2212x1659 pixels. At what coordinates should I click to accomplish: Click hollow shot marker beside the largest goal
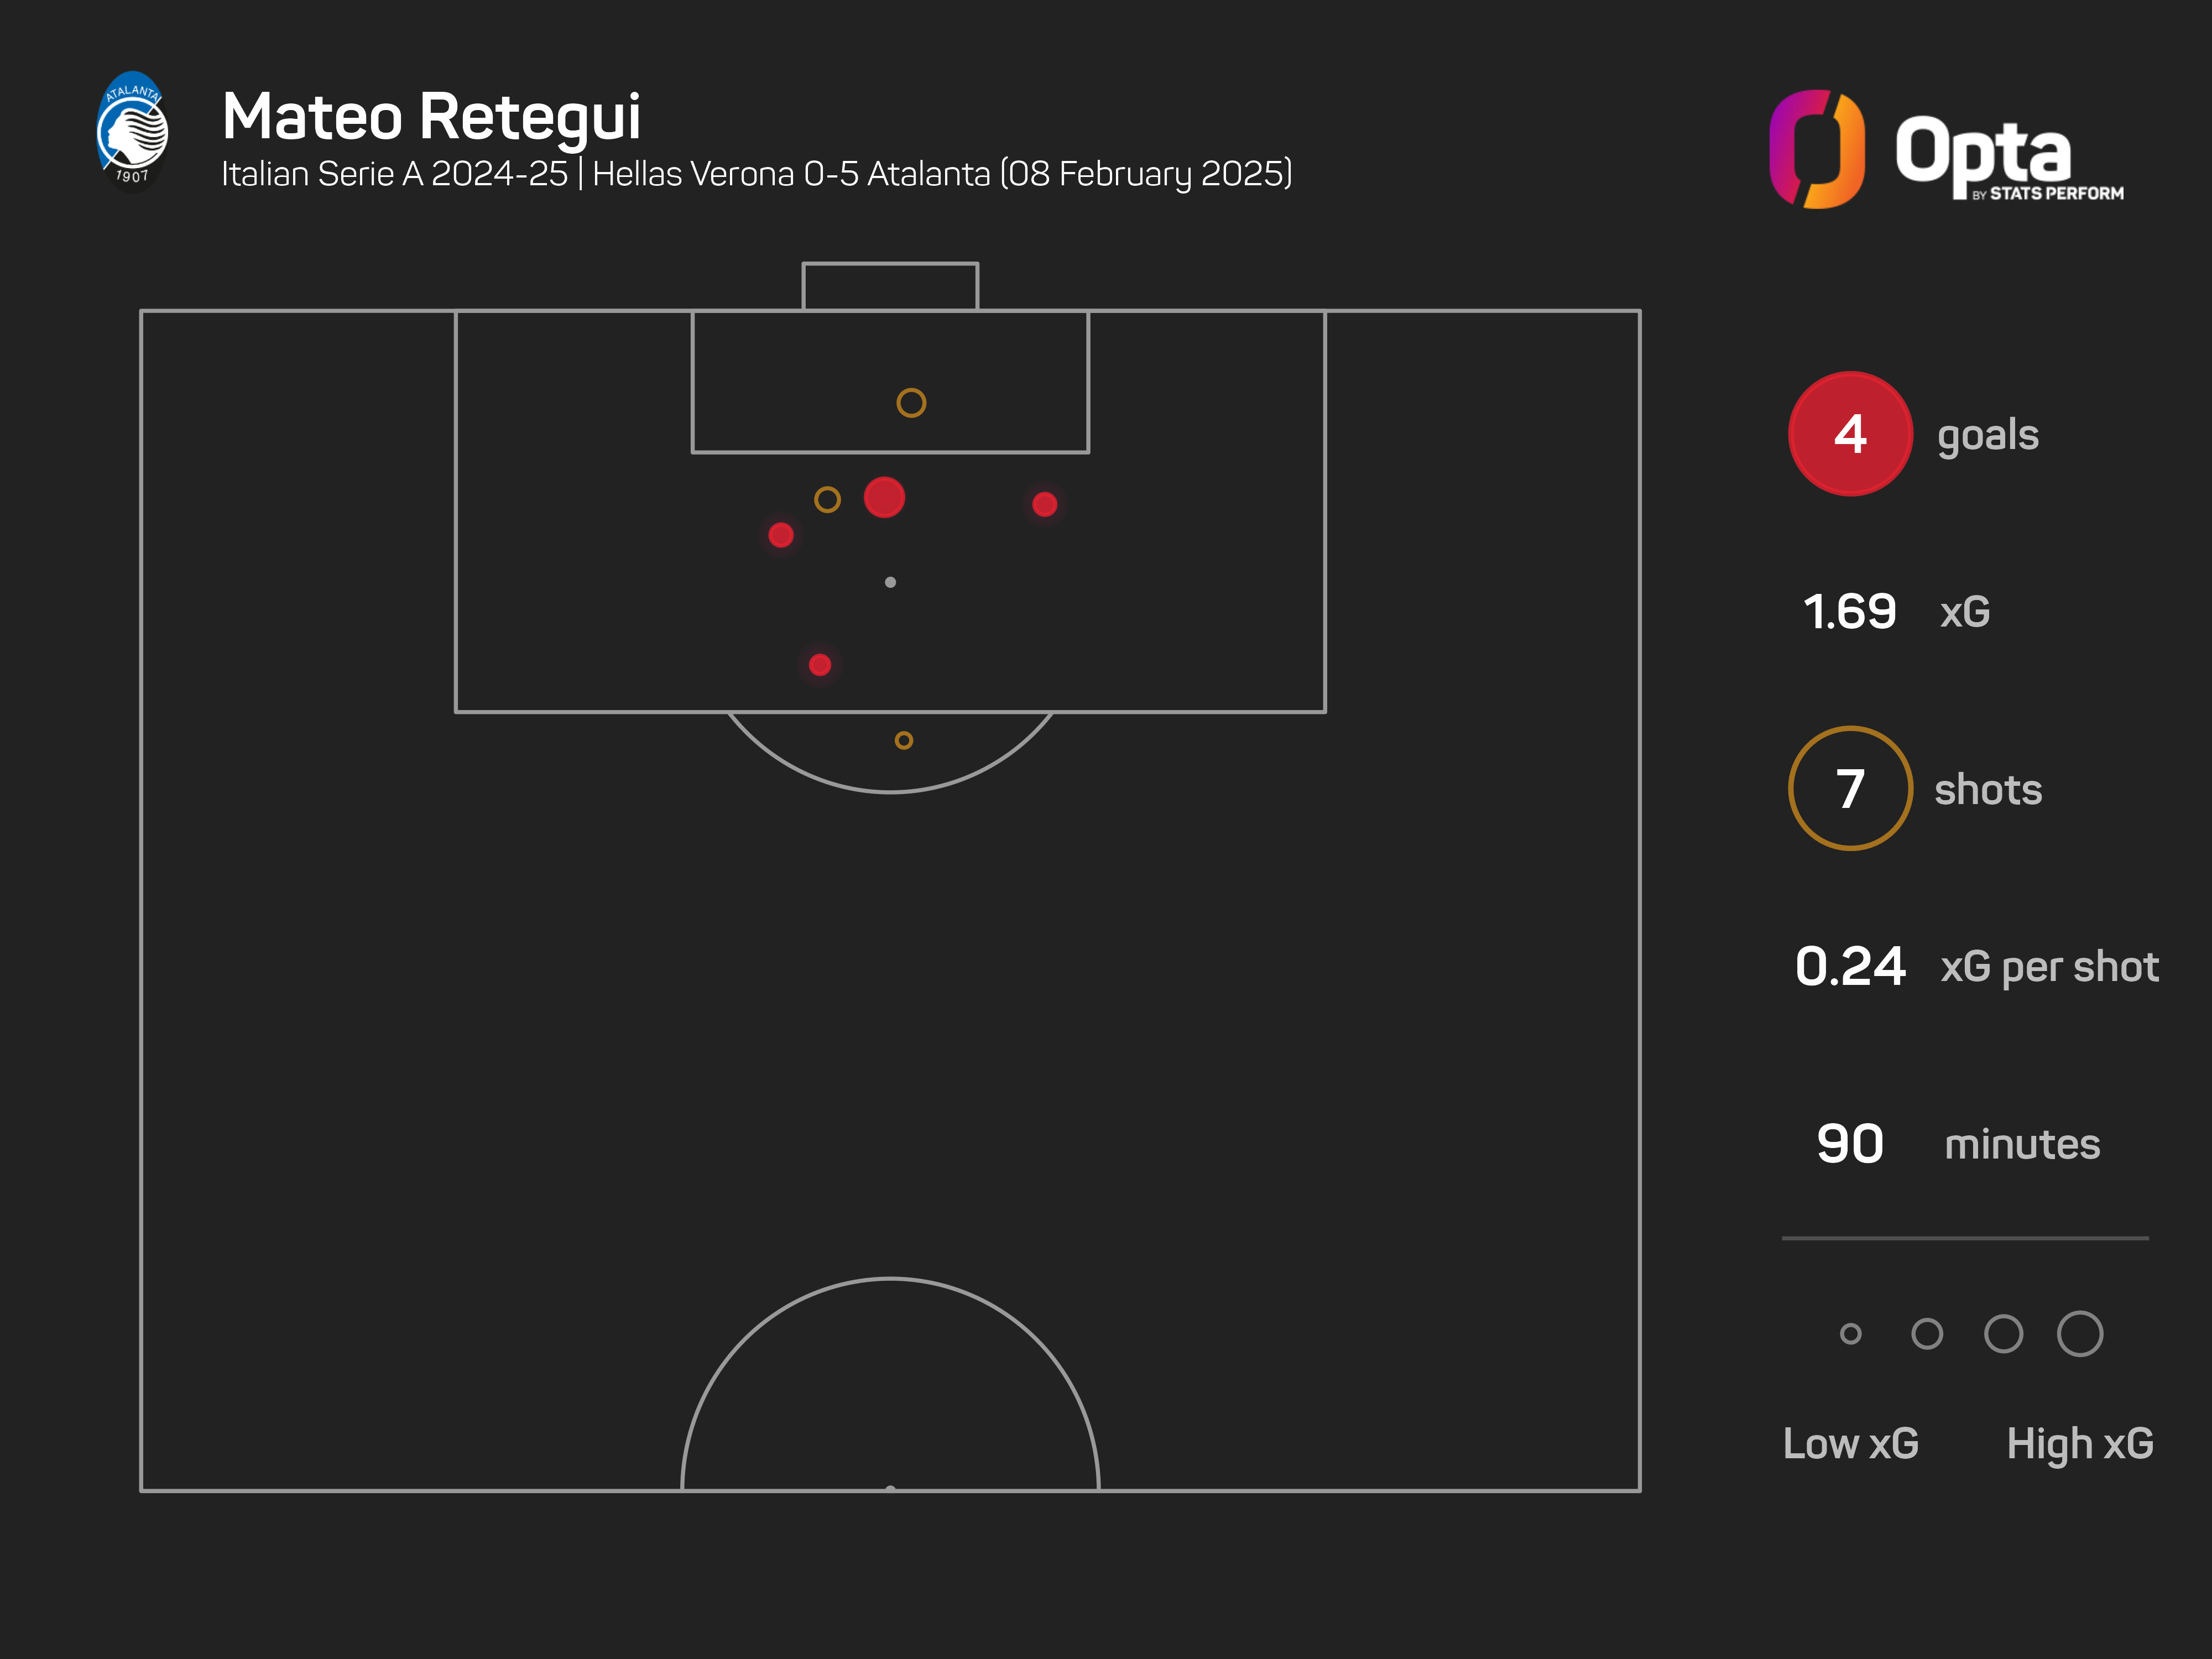coord(827,499)
